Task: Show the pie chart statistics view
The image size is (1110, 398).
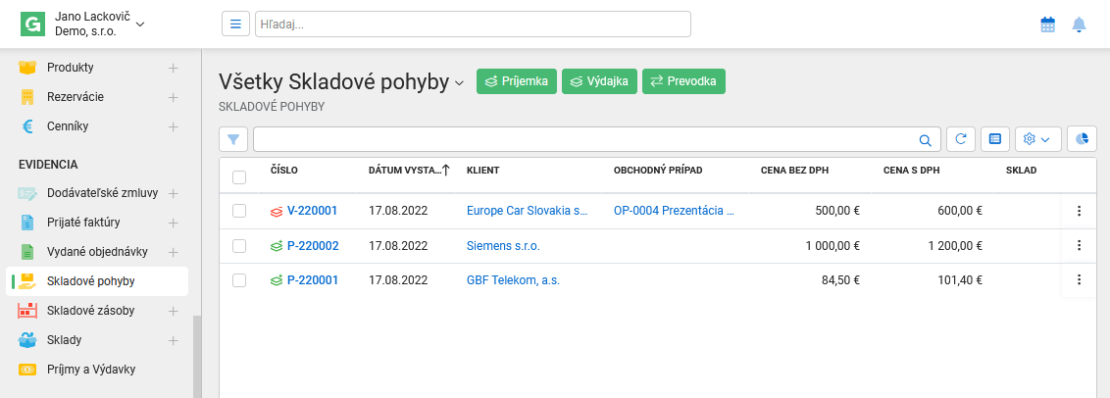Action: 1082,140
